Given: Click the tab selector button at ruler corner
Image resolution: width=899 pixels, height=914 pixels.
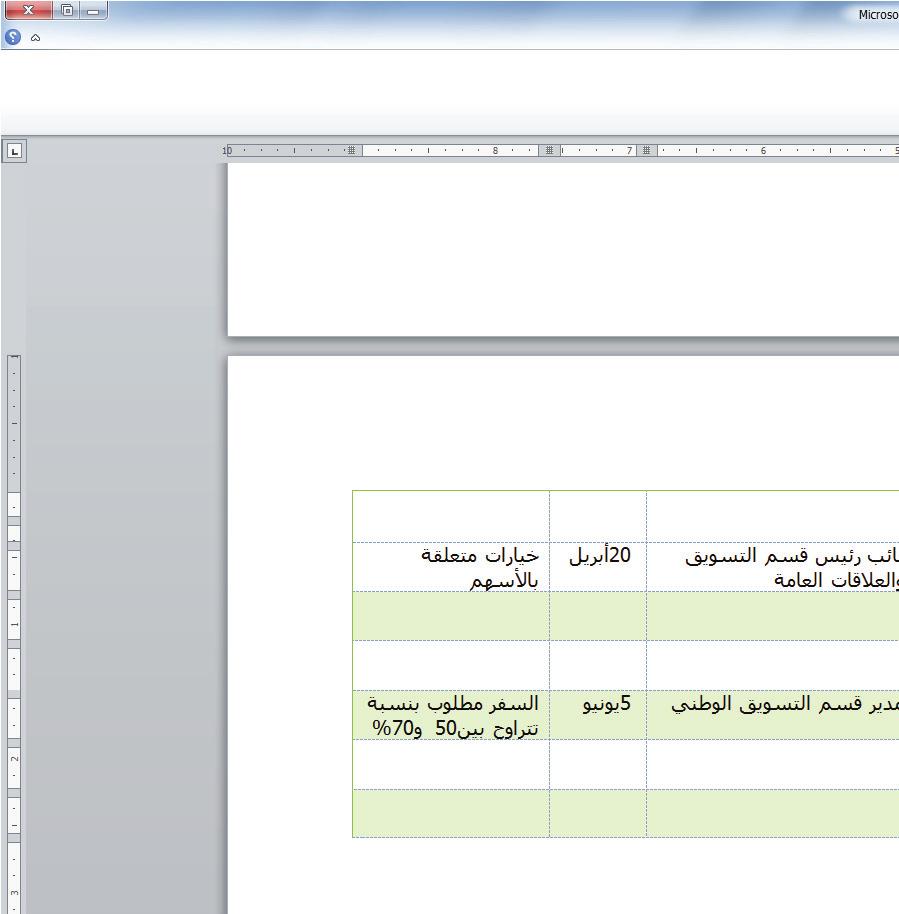Looking at the screenshot, I should (x=15, y=151).
